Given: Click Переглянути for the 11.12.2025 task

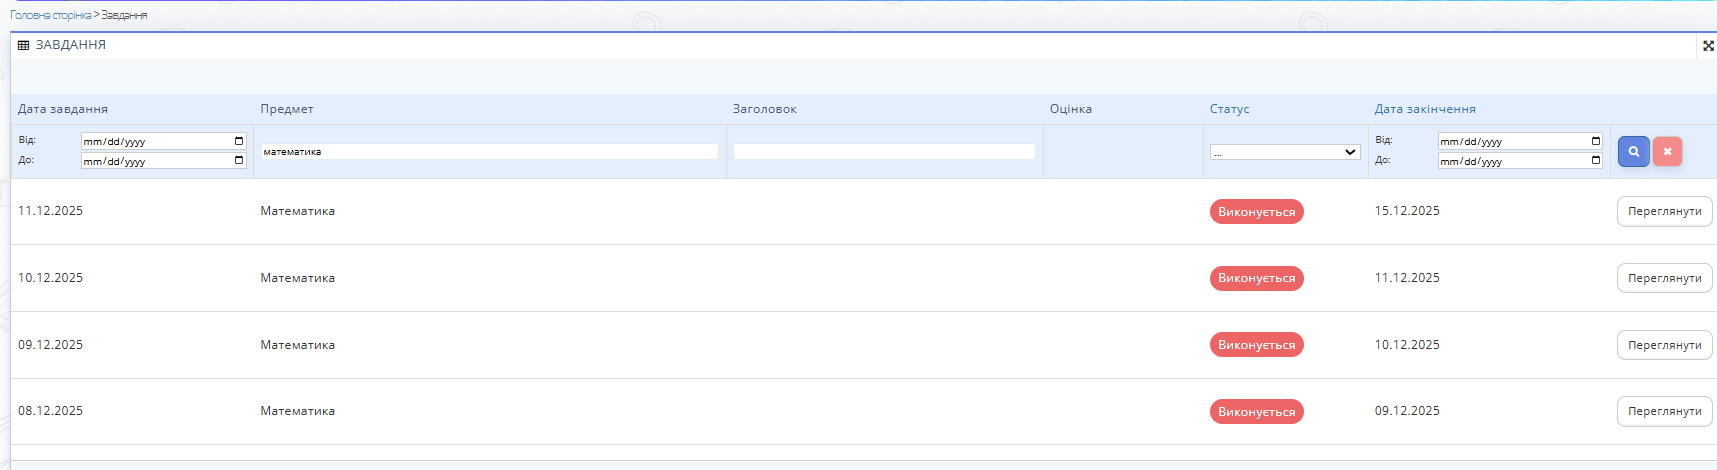Looking at the screenshot, I should point(1664,211).
